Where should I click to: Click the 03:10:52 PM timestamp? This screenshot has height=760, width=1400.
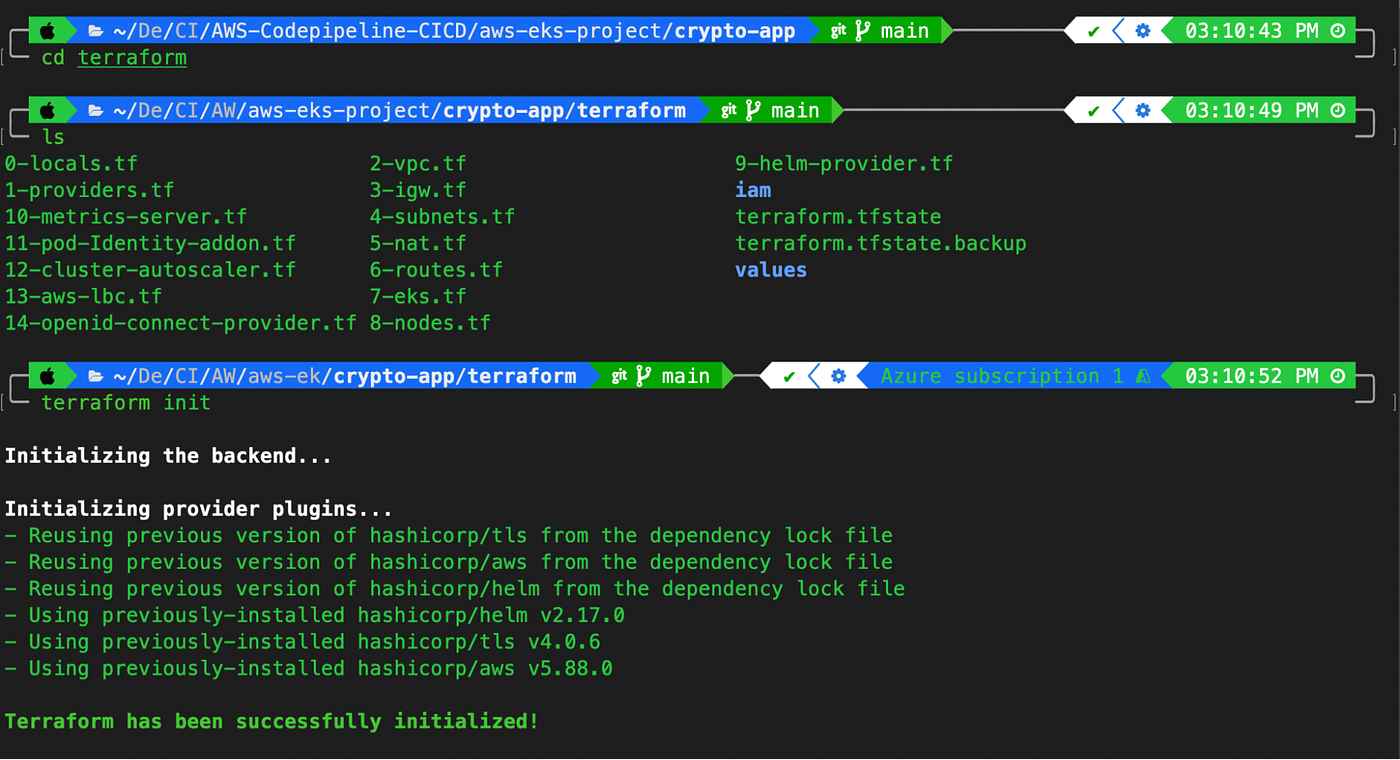pos(1252,377)
